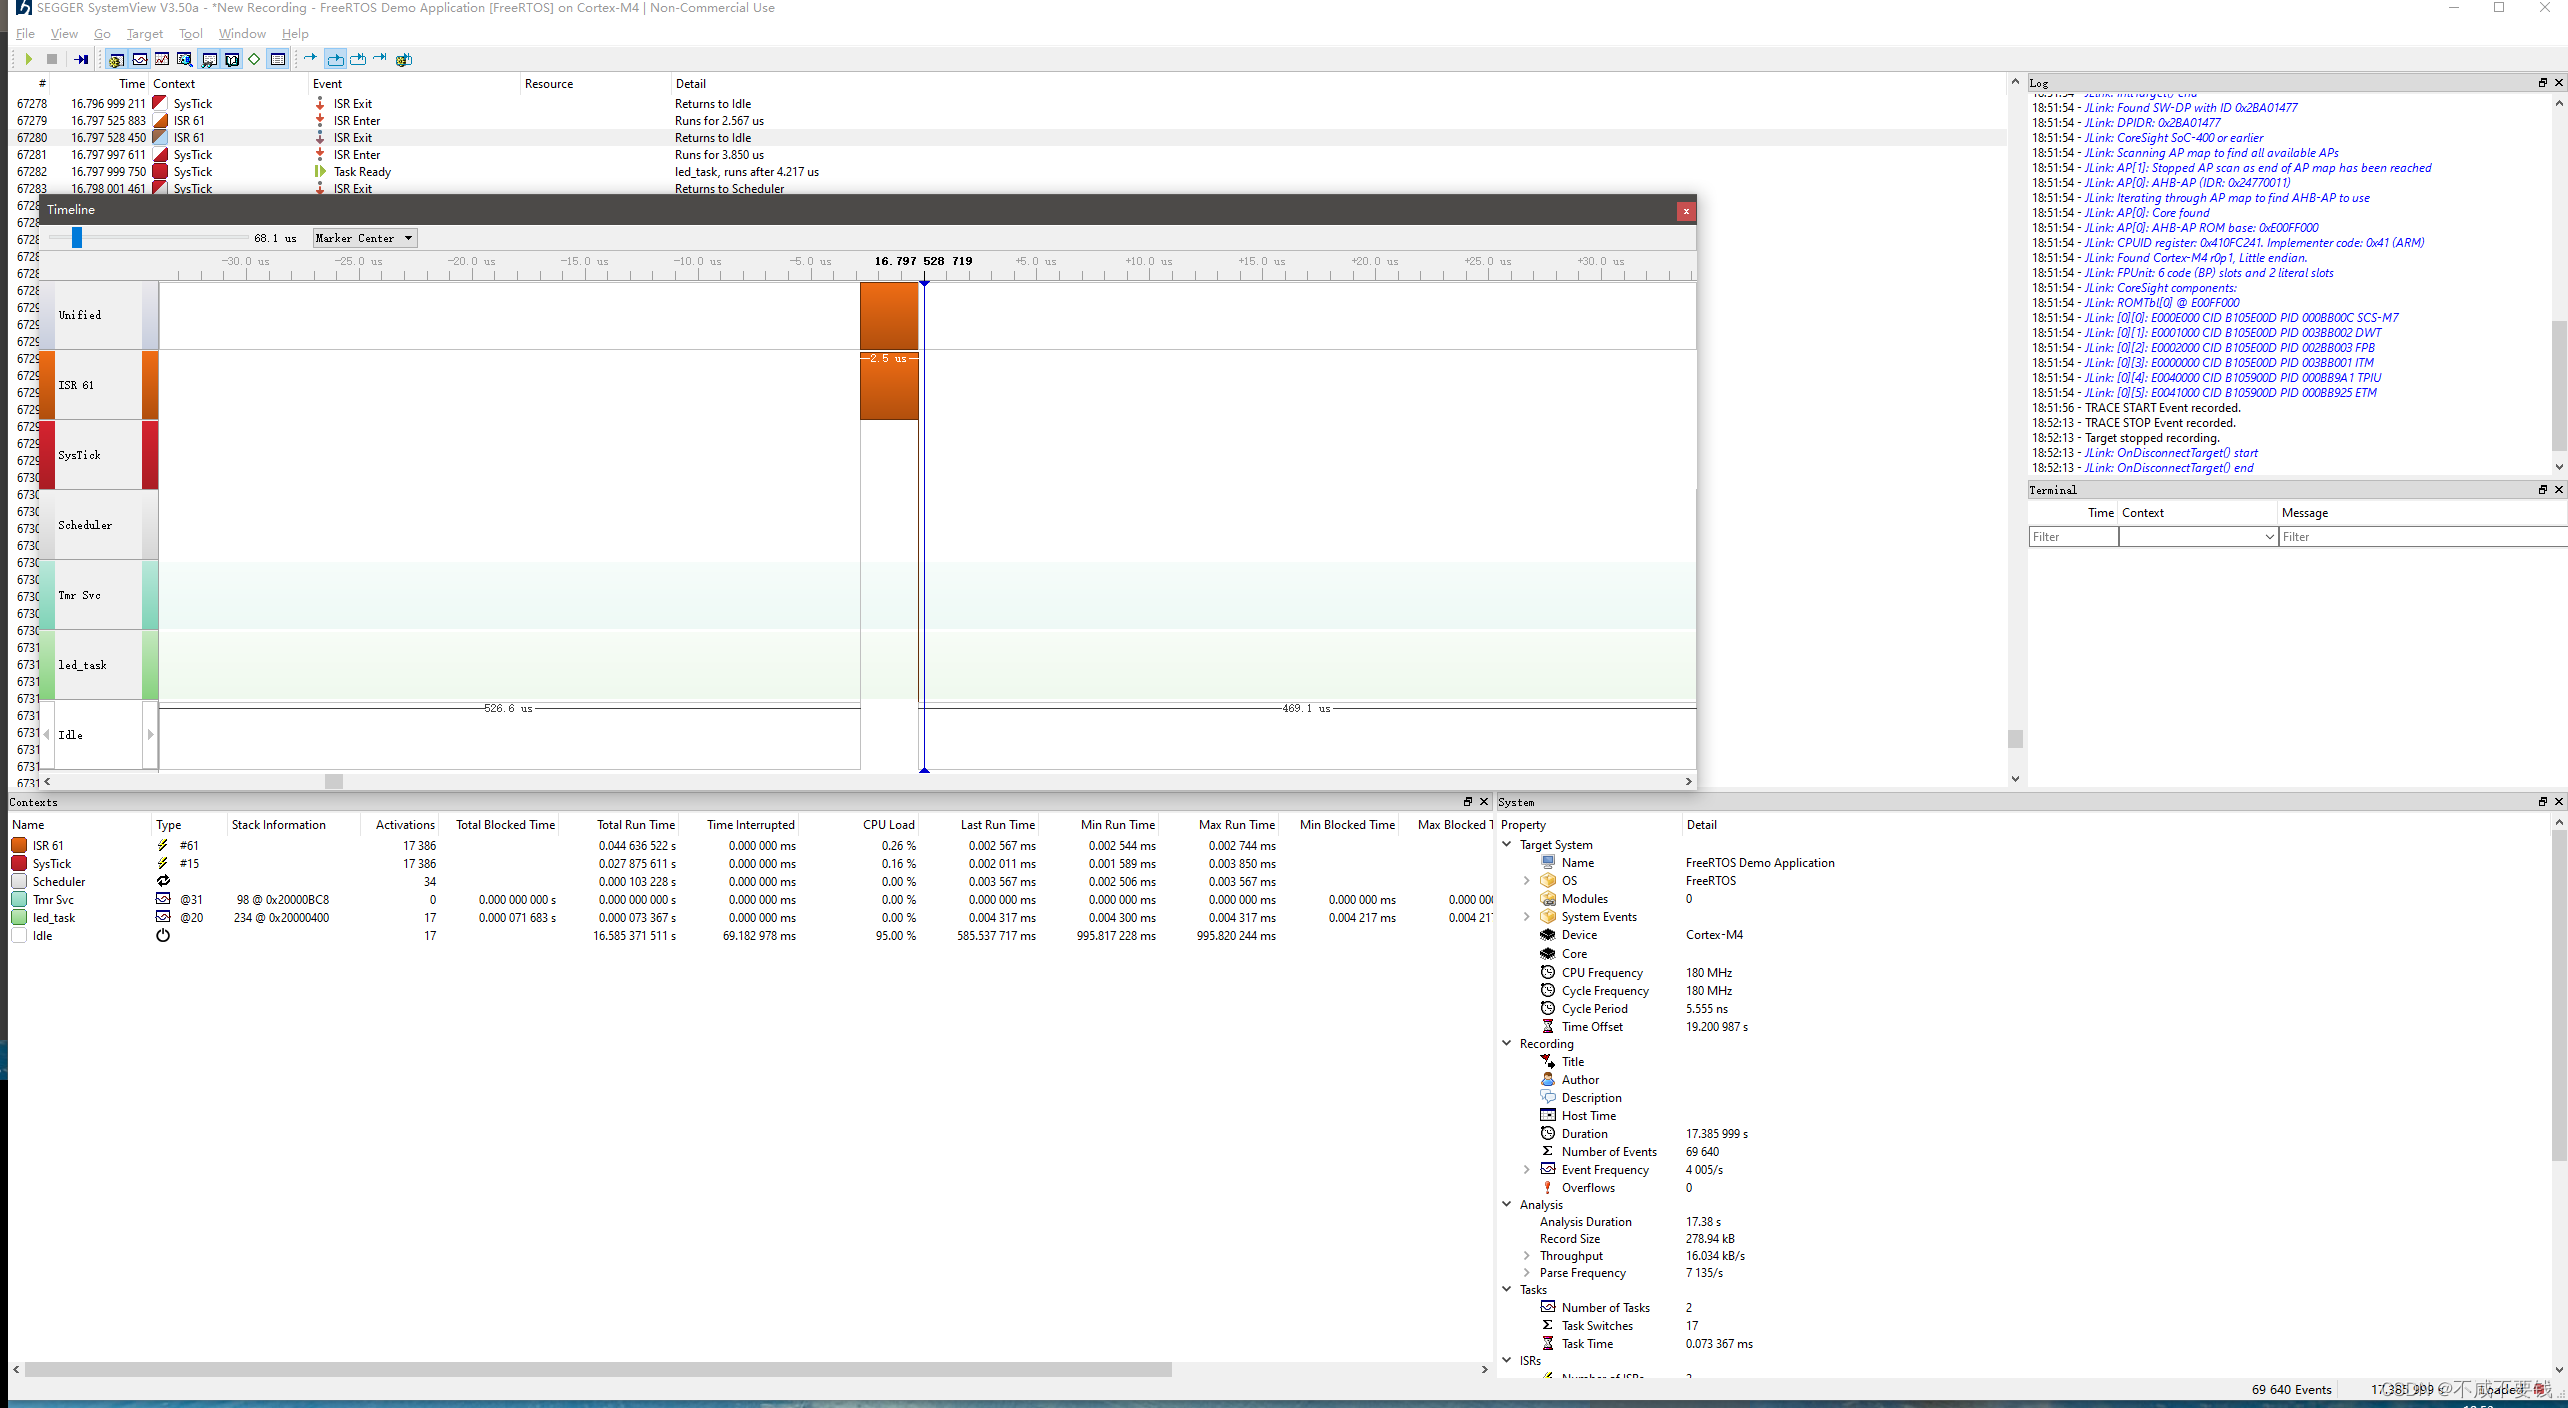This screenshot has width=2568, height=1408.
Task: Expand the OS tree node
Action: pos(1526,881)
